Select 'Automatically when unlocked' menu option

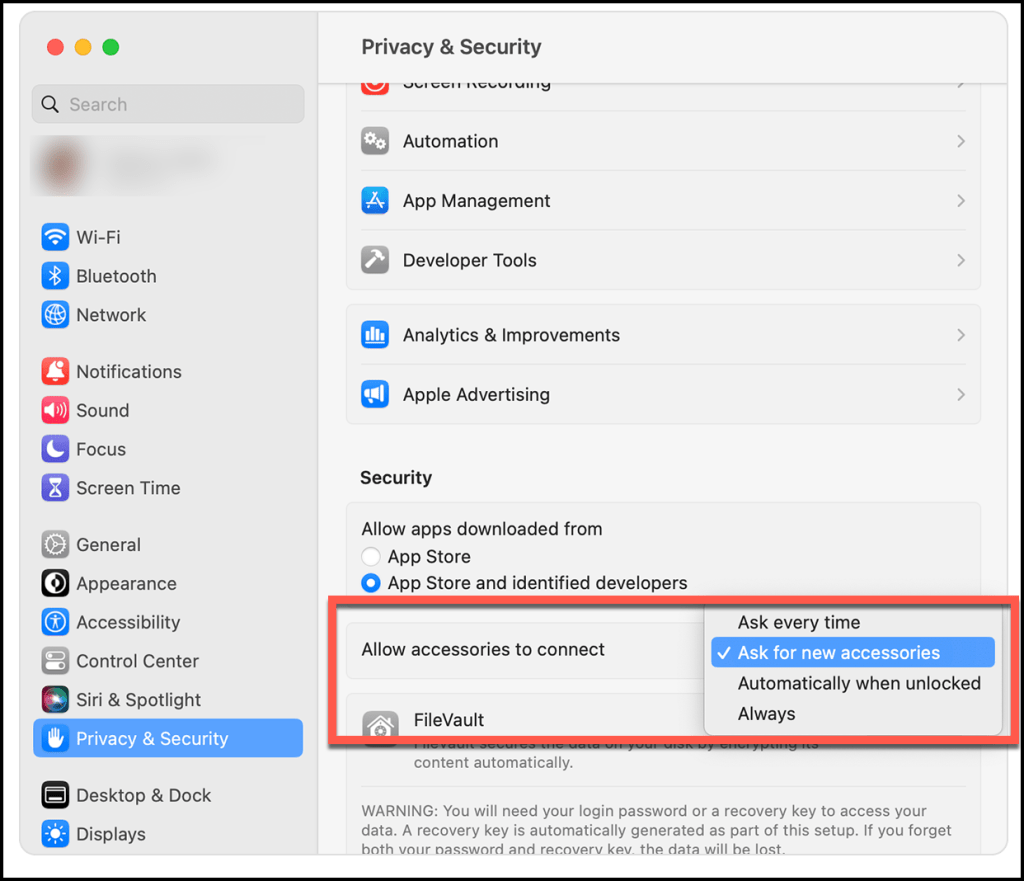(x=858, y=684)
